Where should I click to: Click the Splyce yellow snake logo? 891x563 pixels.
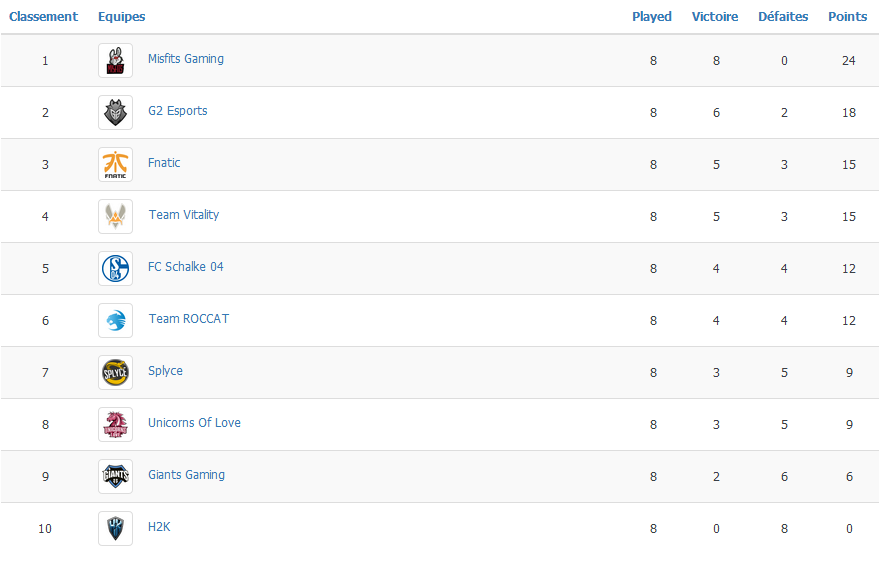click(115, 373)
